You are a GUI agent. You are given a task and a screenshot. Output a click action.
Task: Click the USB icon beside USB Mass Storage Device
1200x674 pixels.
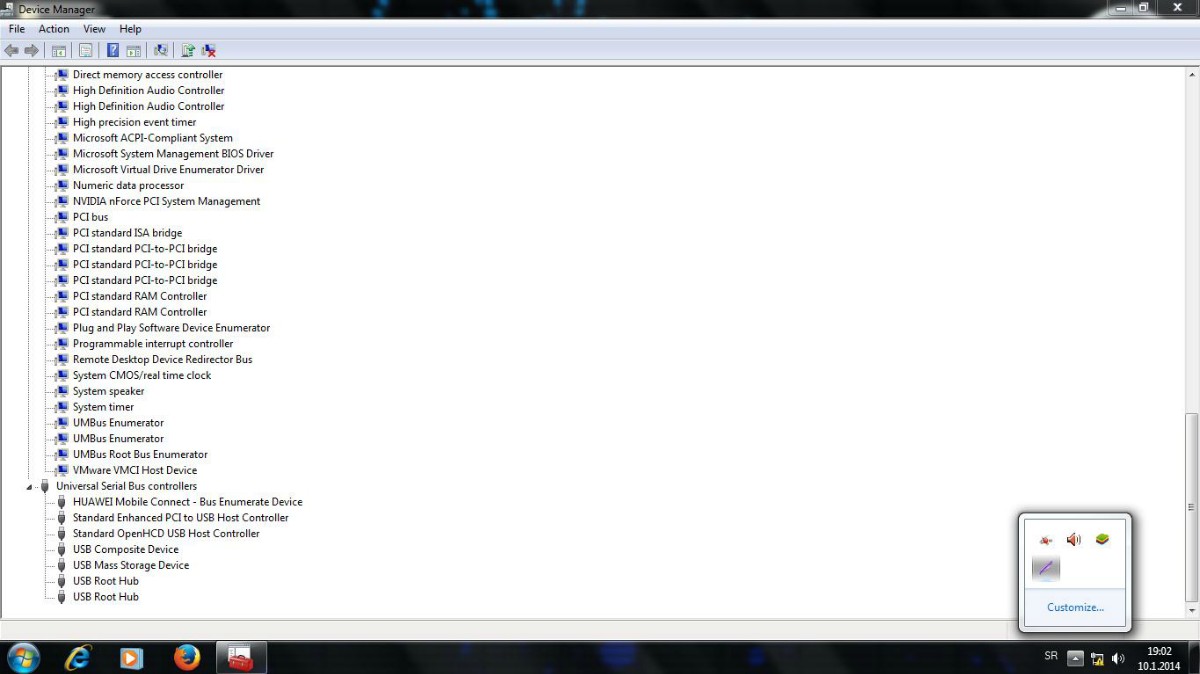point(61,565)
